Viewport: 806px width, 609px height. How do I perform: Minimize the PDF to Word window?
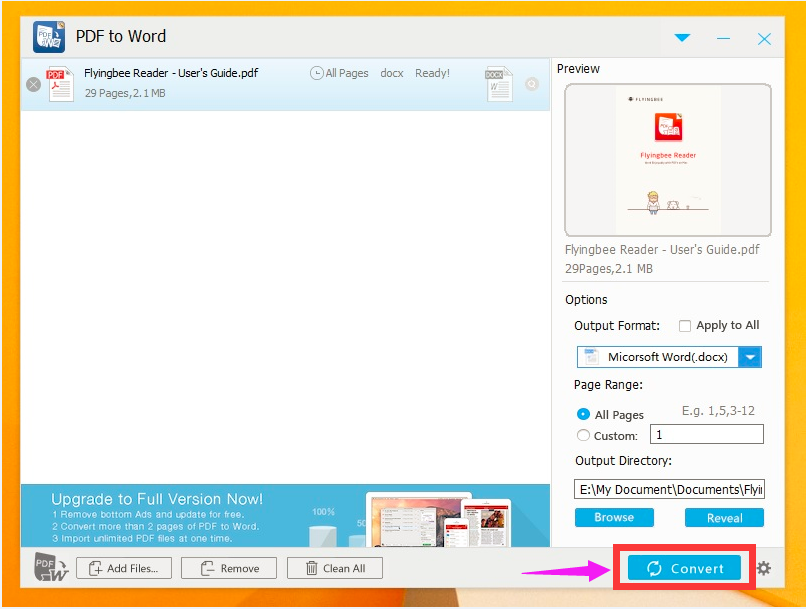click(x=723, y=39)
